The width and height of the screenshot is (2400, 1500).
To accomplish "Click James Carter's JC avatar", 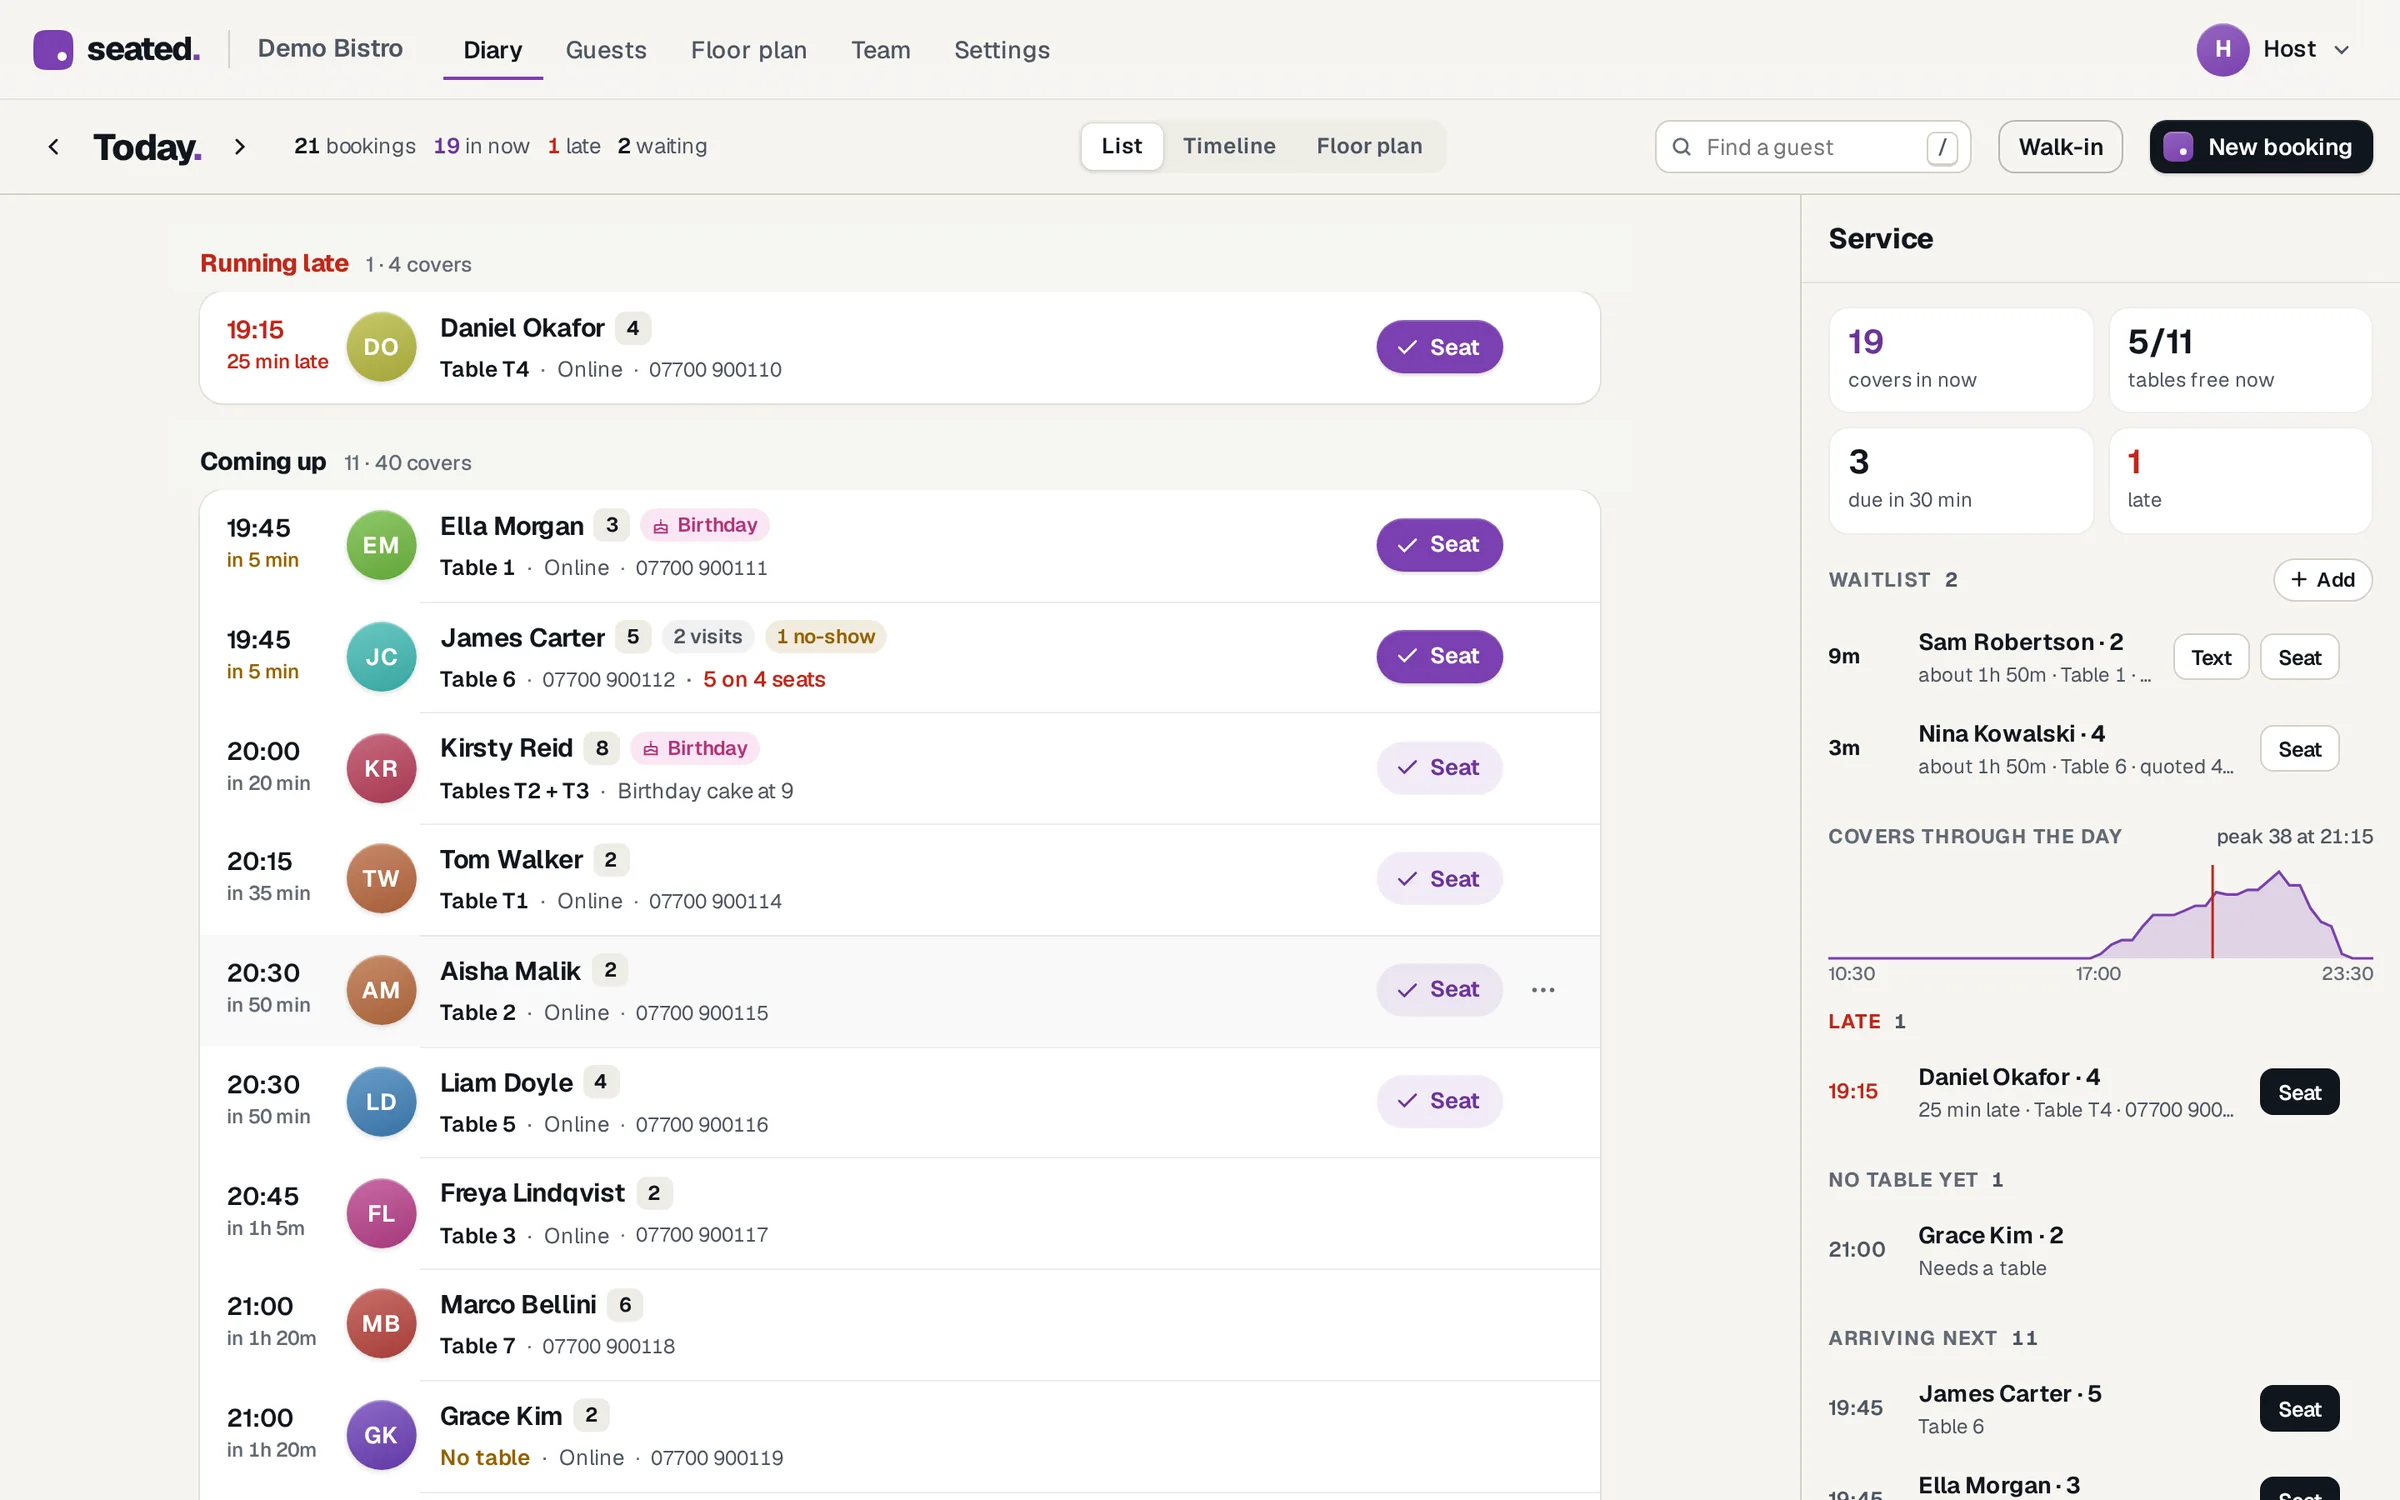I will click(381, 657).
